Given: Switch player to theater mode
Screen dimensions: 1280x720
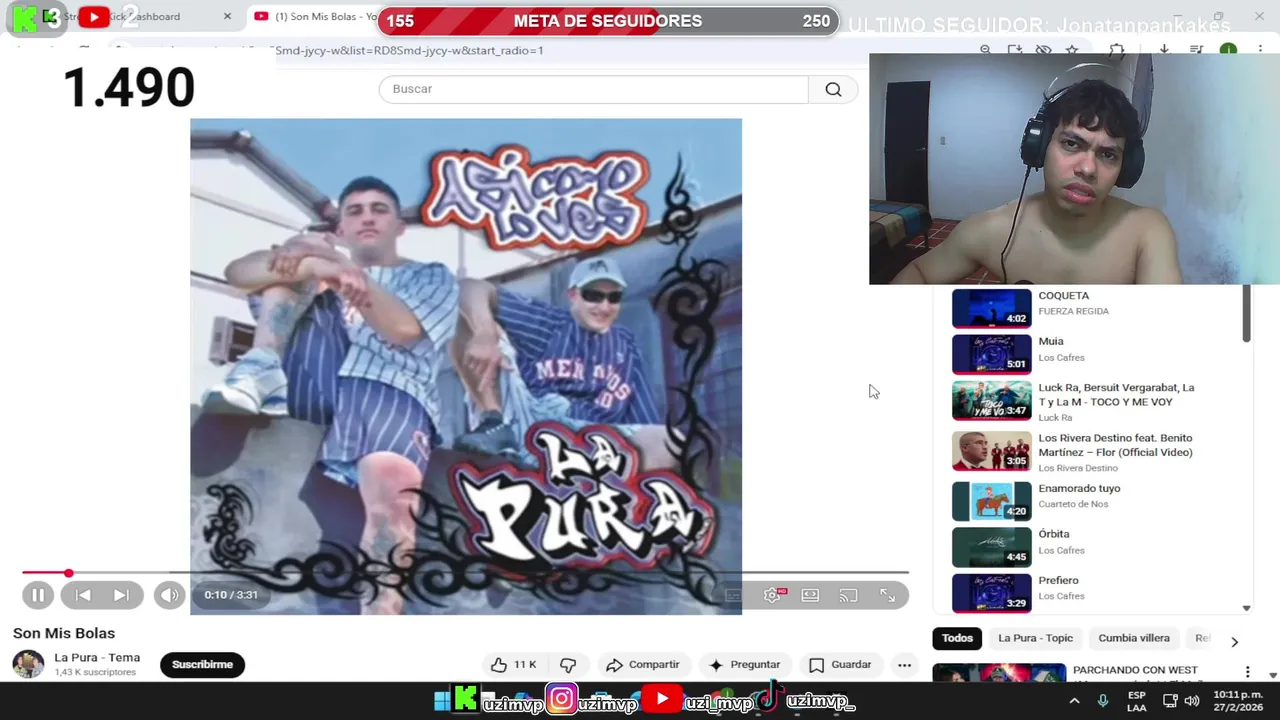Looking at the screenshot, I should click(x=810, y=595).
